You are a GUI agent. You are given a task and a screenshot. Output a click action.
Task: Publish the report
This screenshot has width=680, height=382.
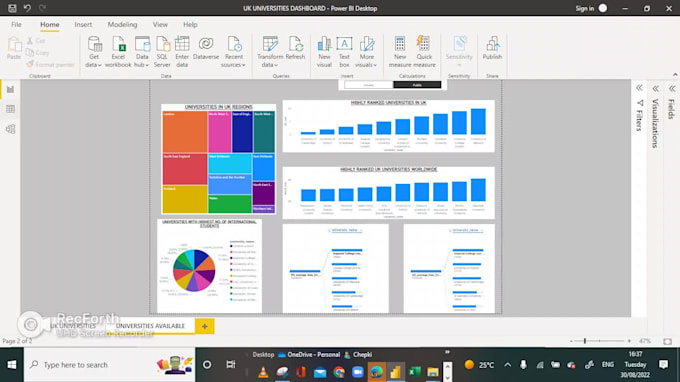click(492, 49)
